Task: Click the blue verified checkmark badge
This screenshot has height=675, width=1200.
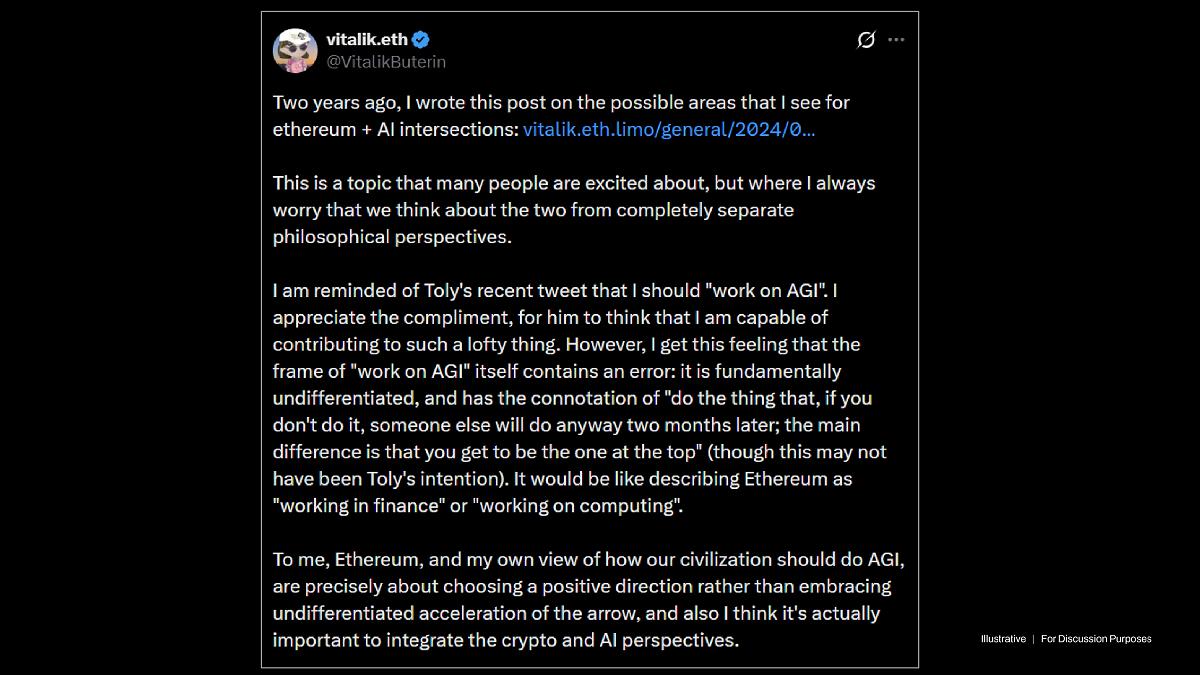Action: click(422, 40)
